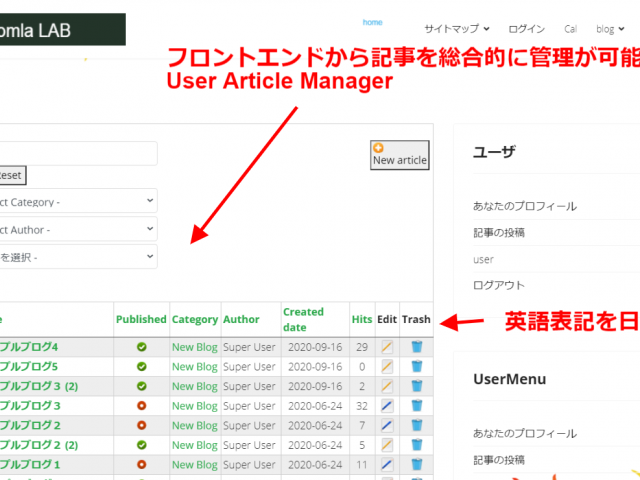This screenshot has height=480, width=640.
Task: Click ログアウト in ユーザ module
Action: click(499, 285)
